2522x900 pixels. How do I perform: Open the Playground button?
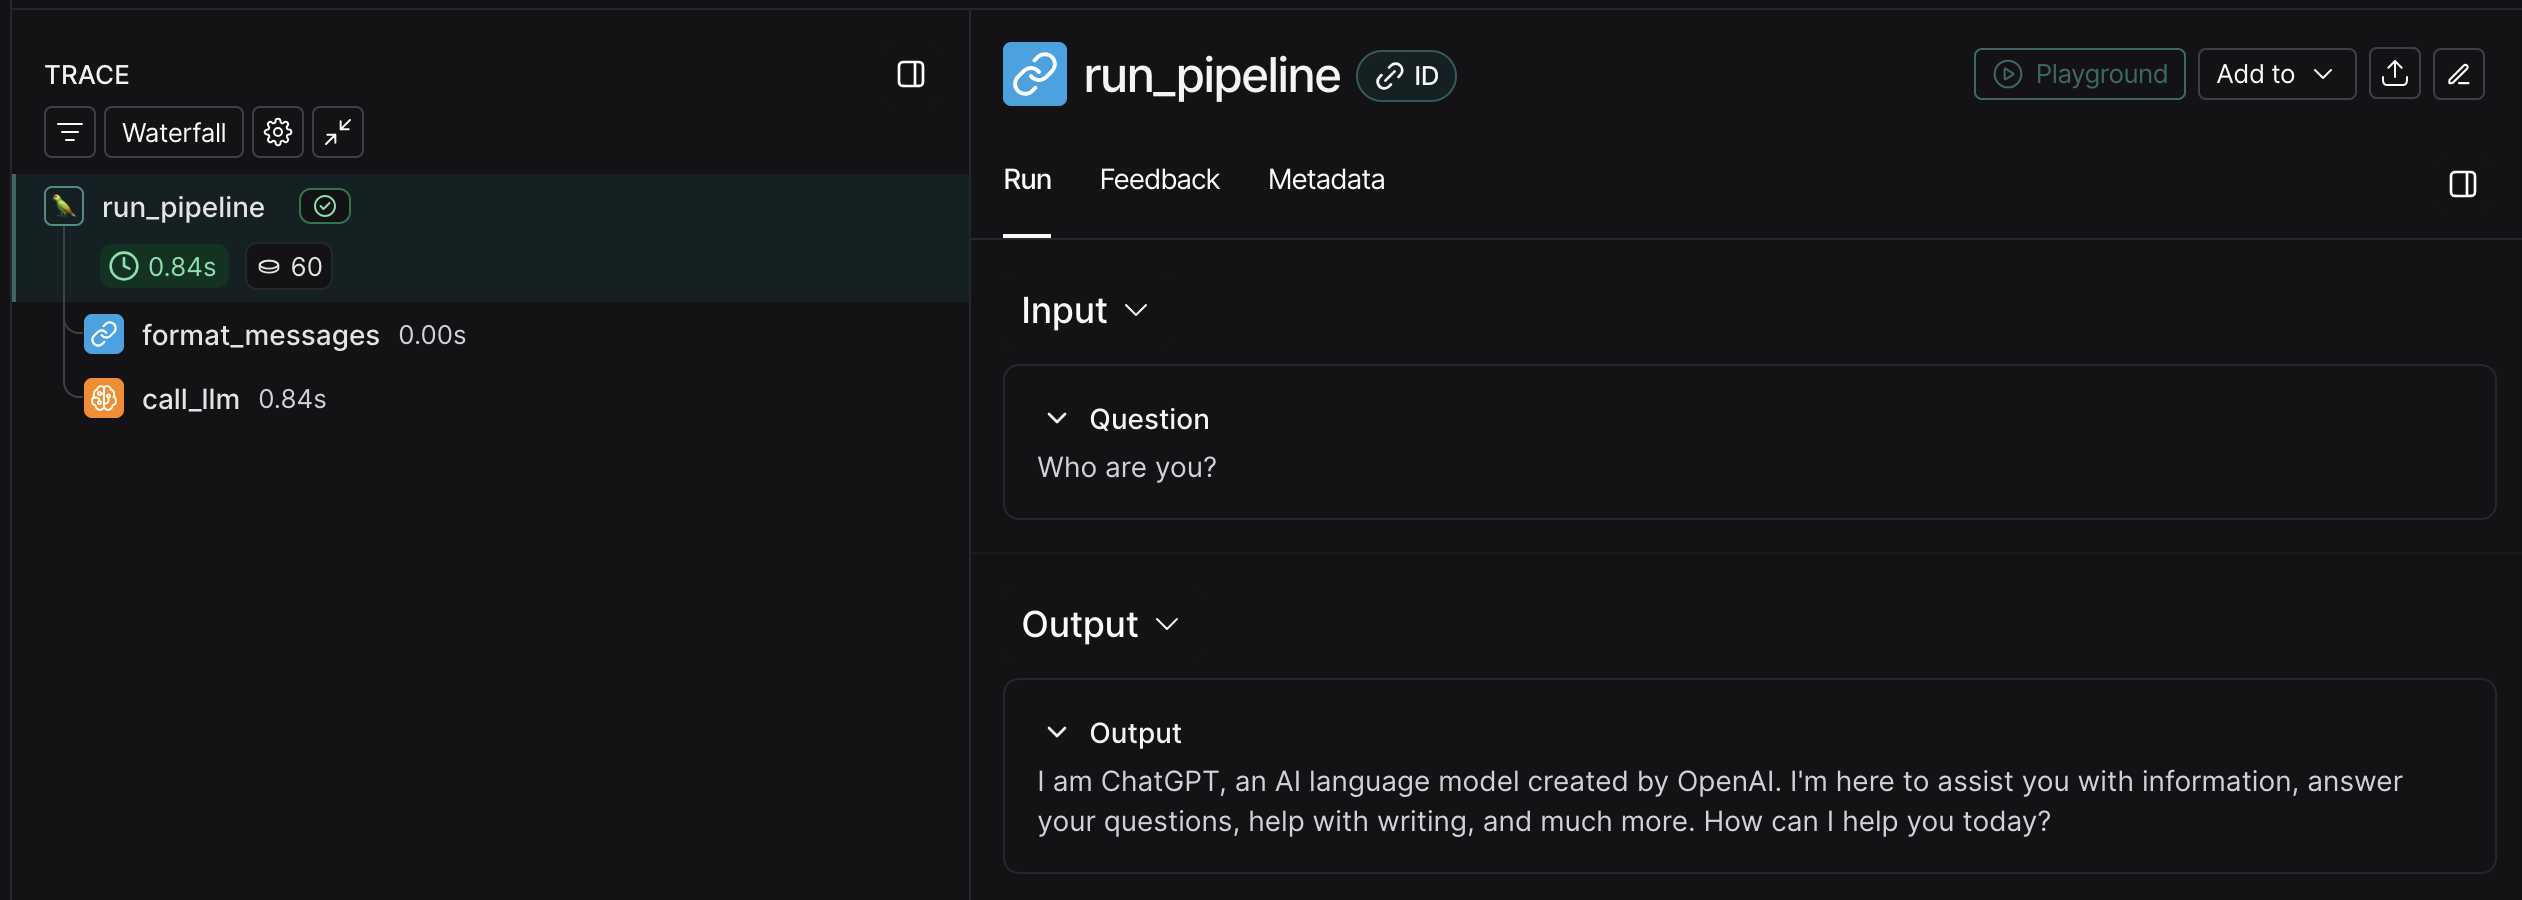tap(2080, 74)
